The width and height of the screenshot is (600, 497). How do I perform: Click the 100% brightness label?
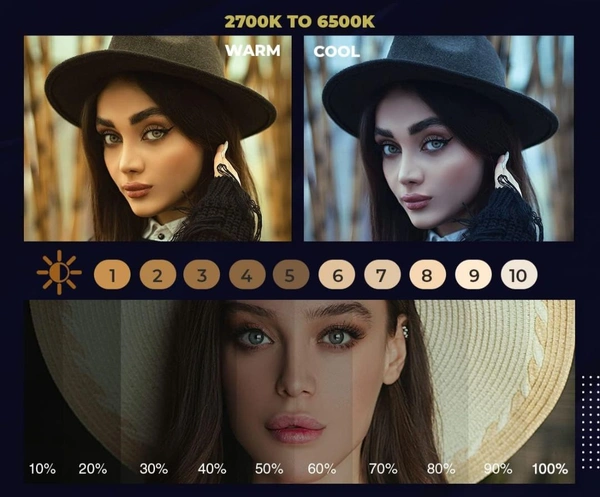point(550,469)
